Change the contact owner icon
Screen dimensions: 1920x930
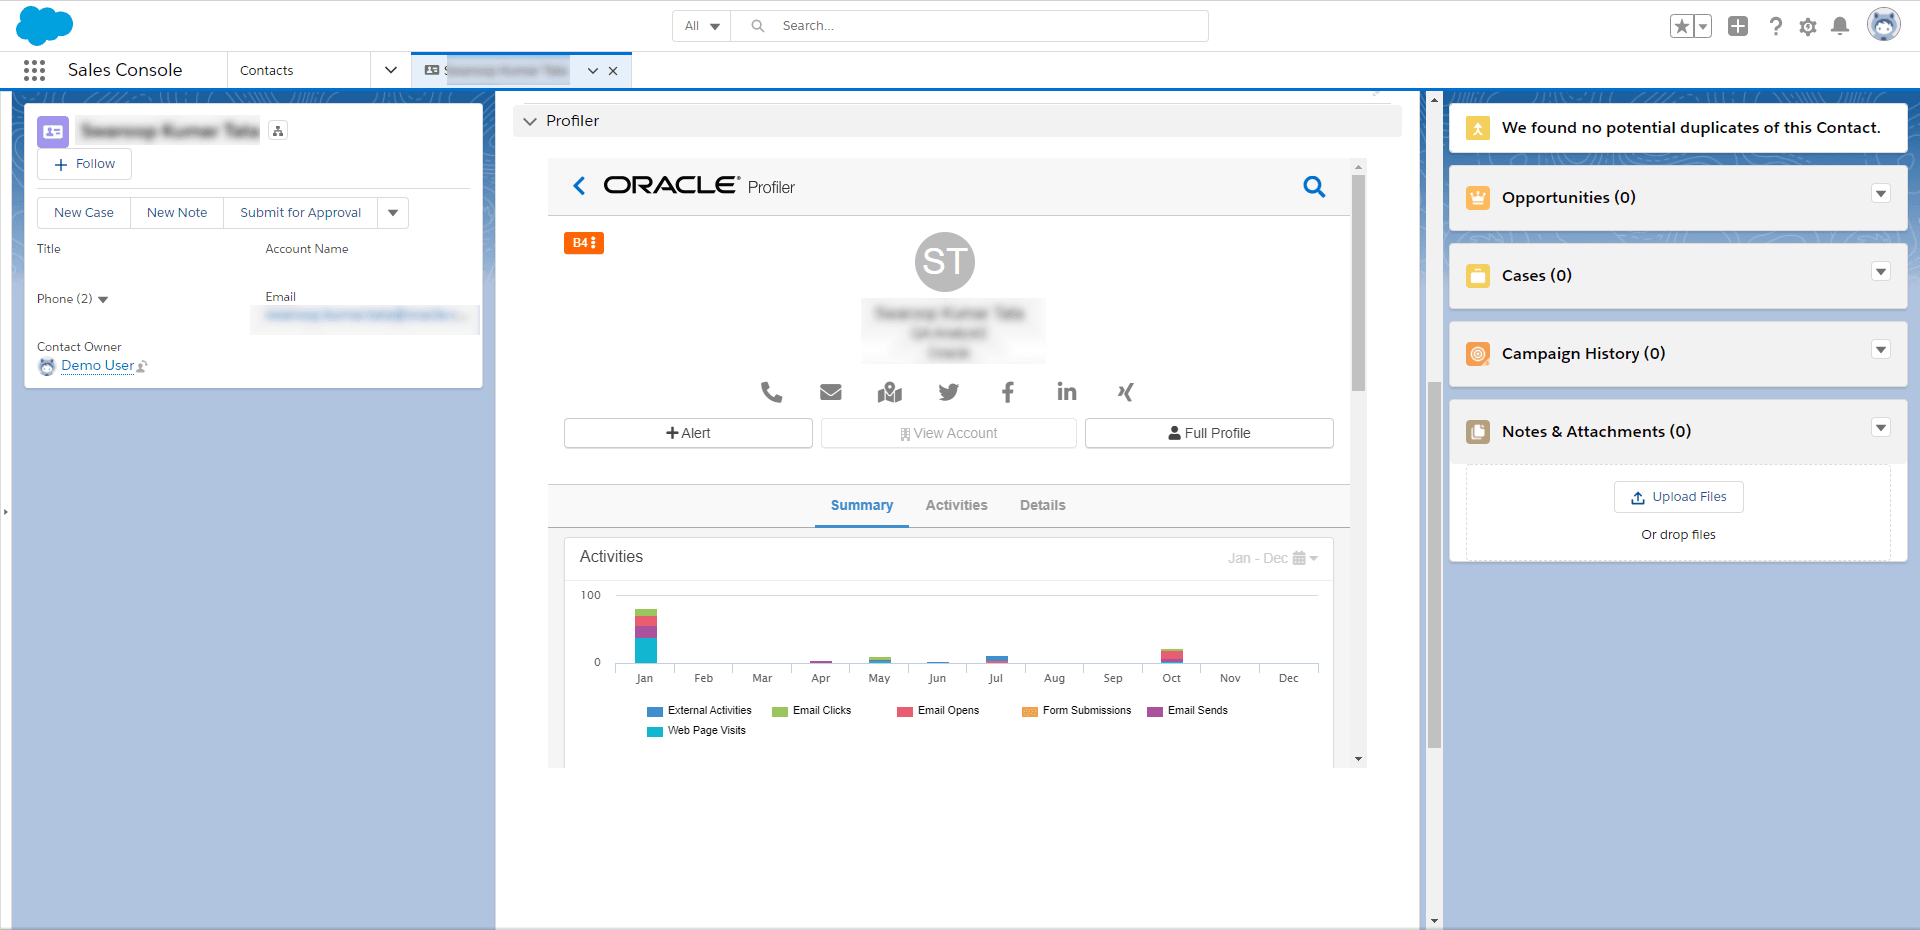pos(142,367)
